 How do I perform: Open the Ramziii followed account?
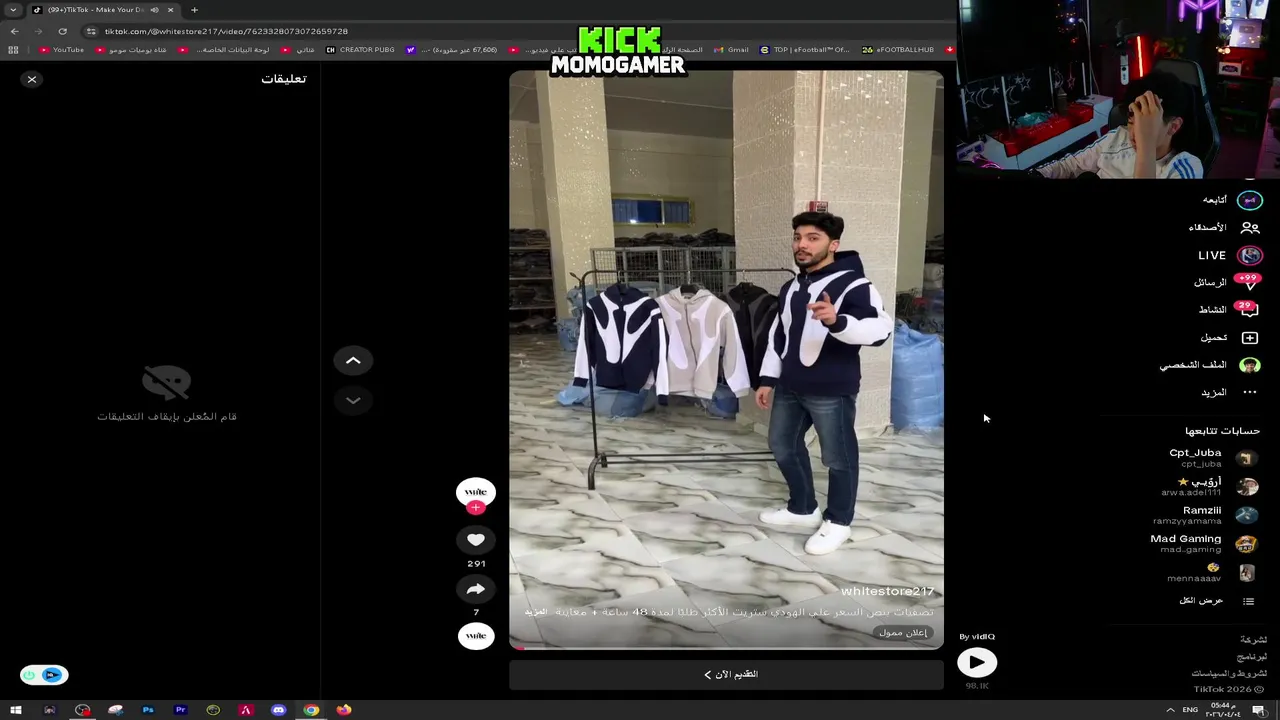tap(1206, 515)
